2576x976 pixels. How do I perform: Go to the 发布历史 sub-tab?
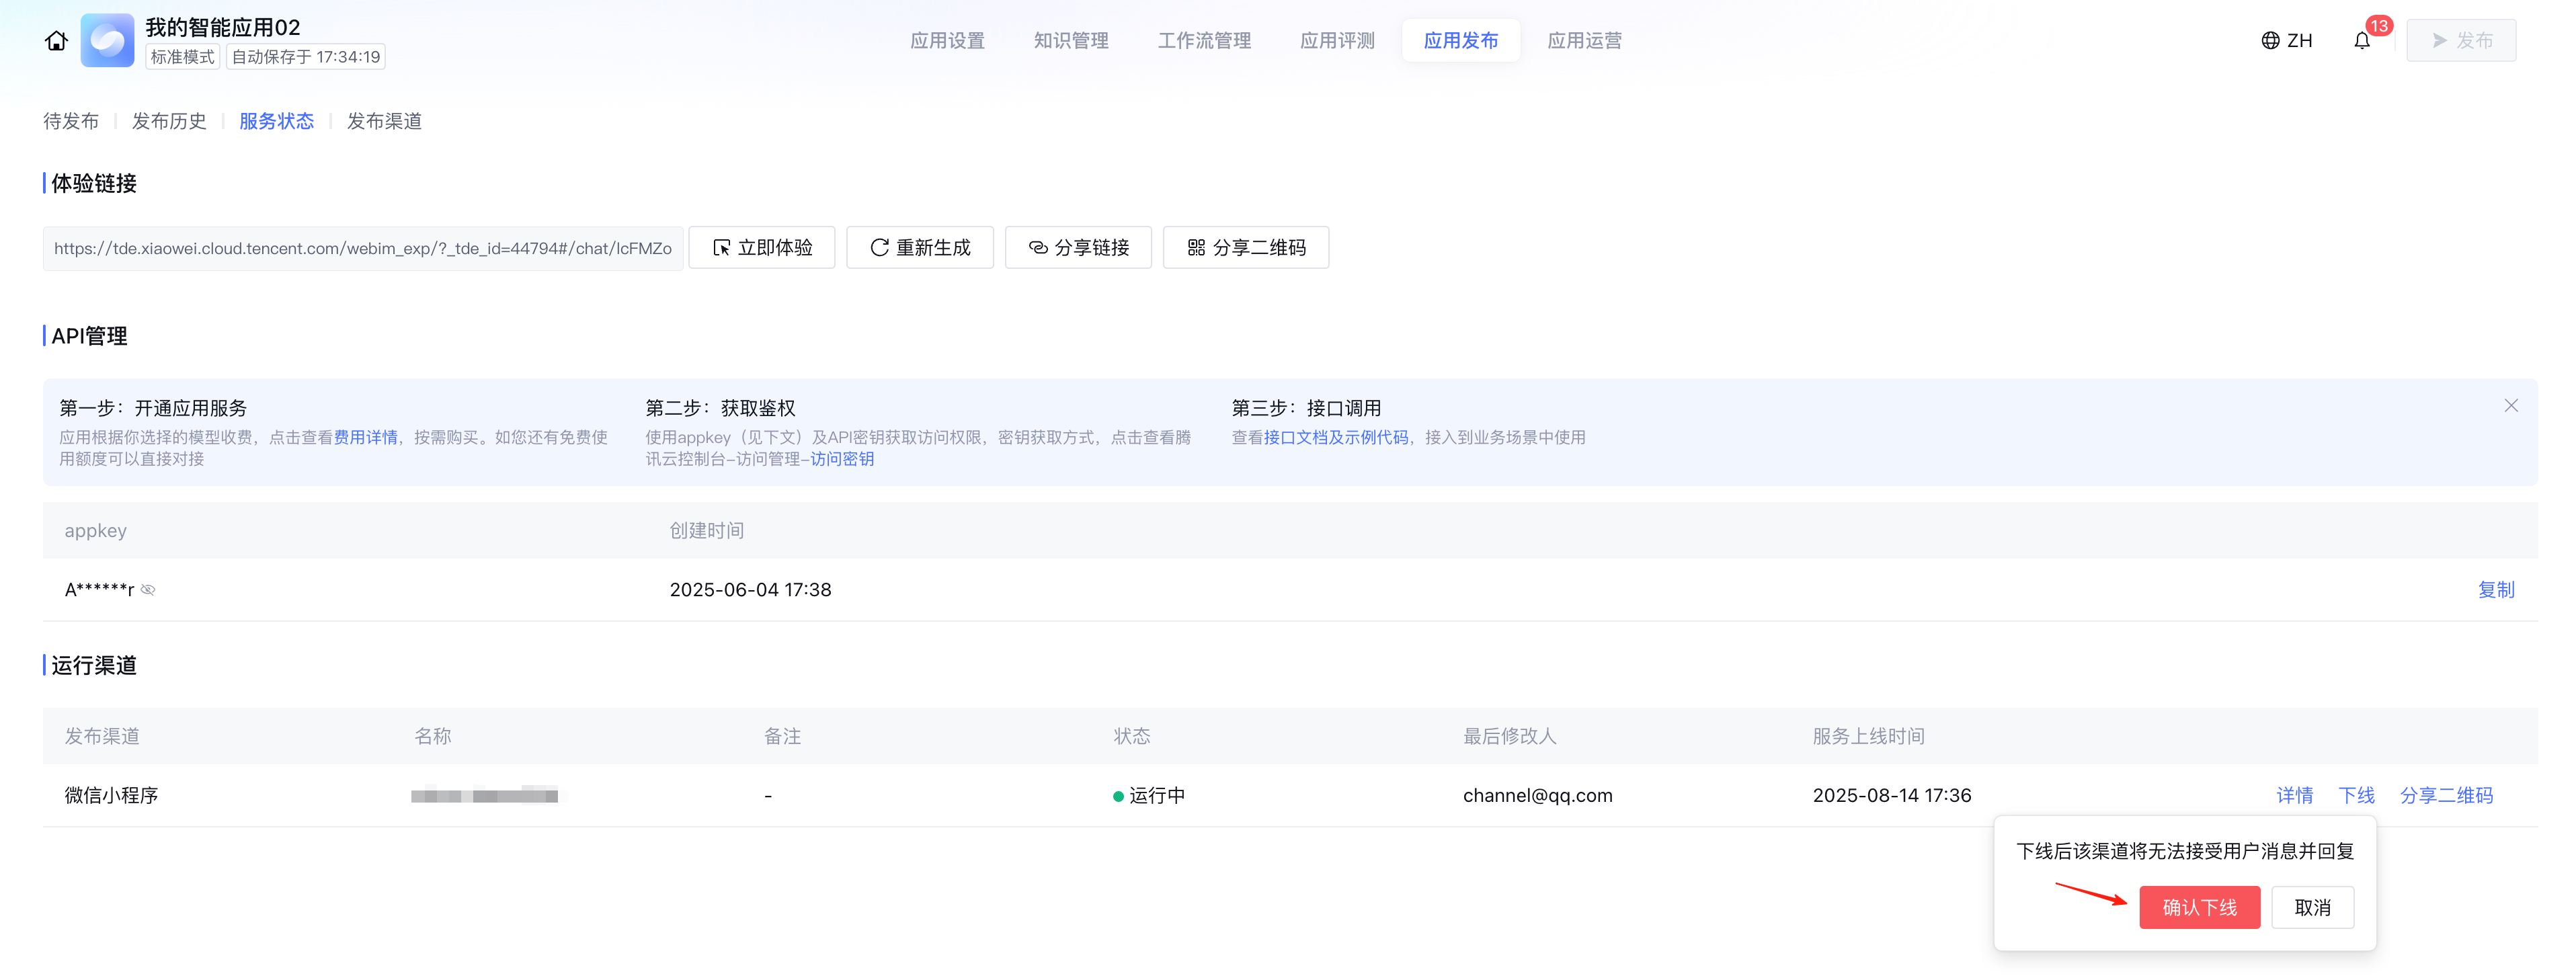coord(169,121)
